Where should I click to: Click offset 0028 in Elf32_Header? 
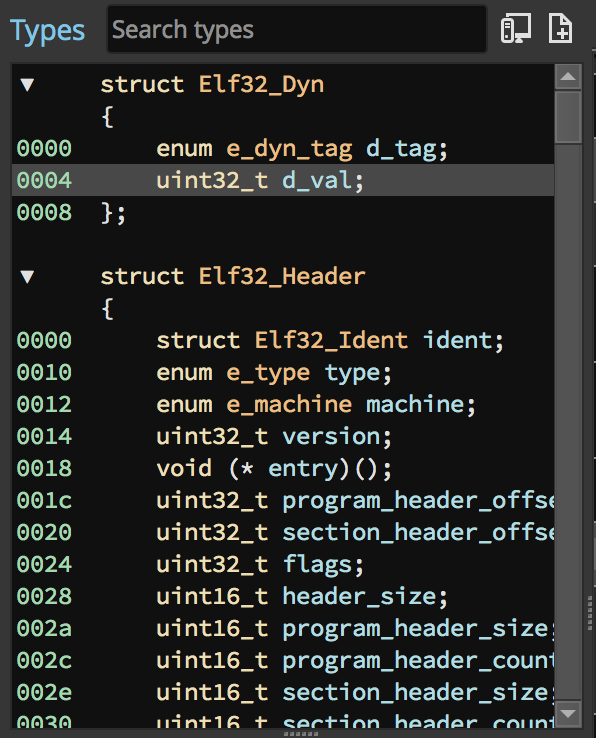point(44,597)
